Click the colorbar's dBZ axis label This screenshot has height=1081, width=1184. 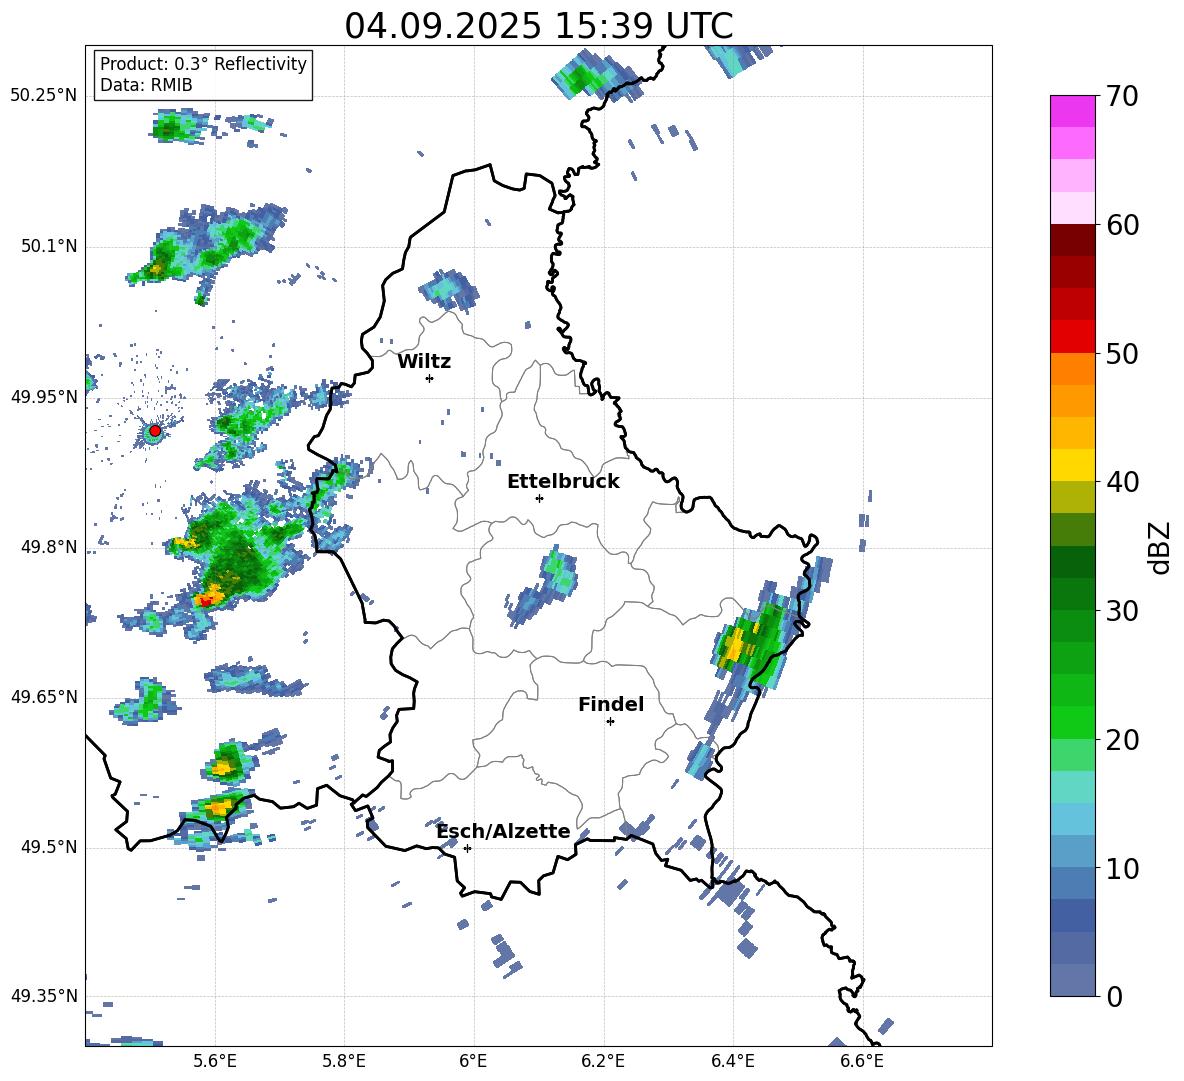coord(1158,547)
